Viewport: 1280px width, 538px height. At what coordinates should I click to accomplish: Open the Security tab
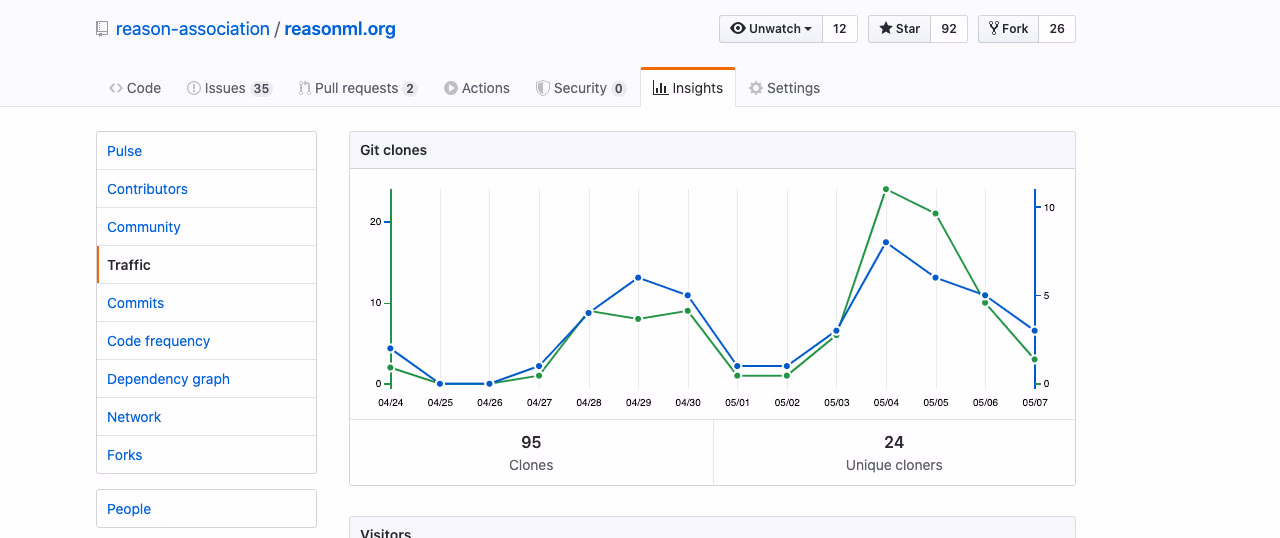click(581, 88)
